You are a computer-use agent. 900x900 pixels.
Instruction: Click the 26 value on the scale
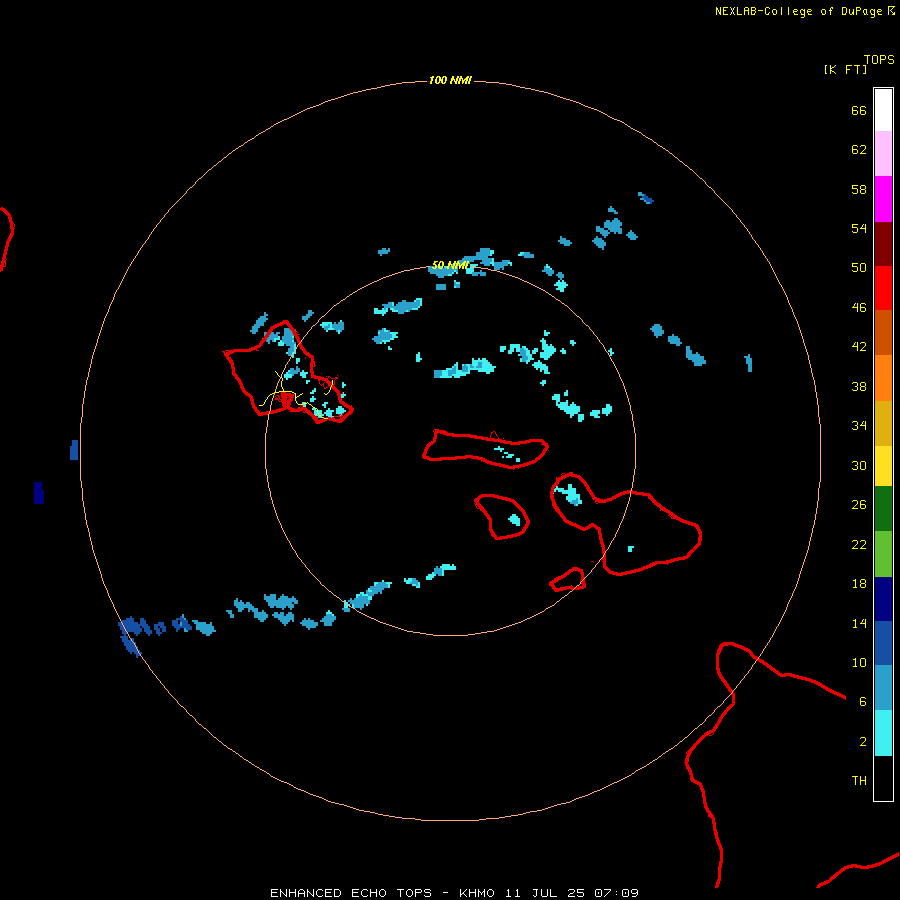[x=859, y=505]
